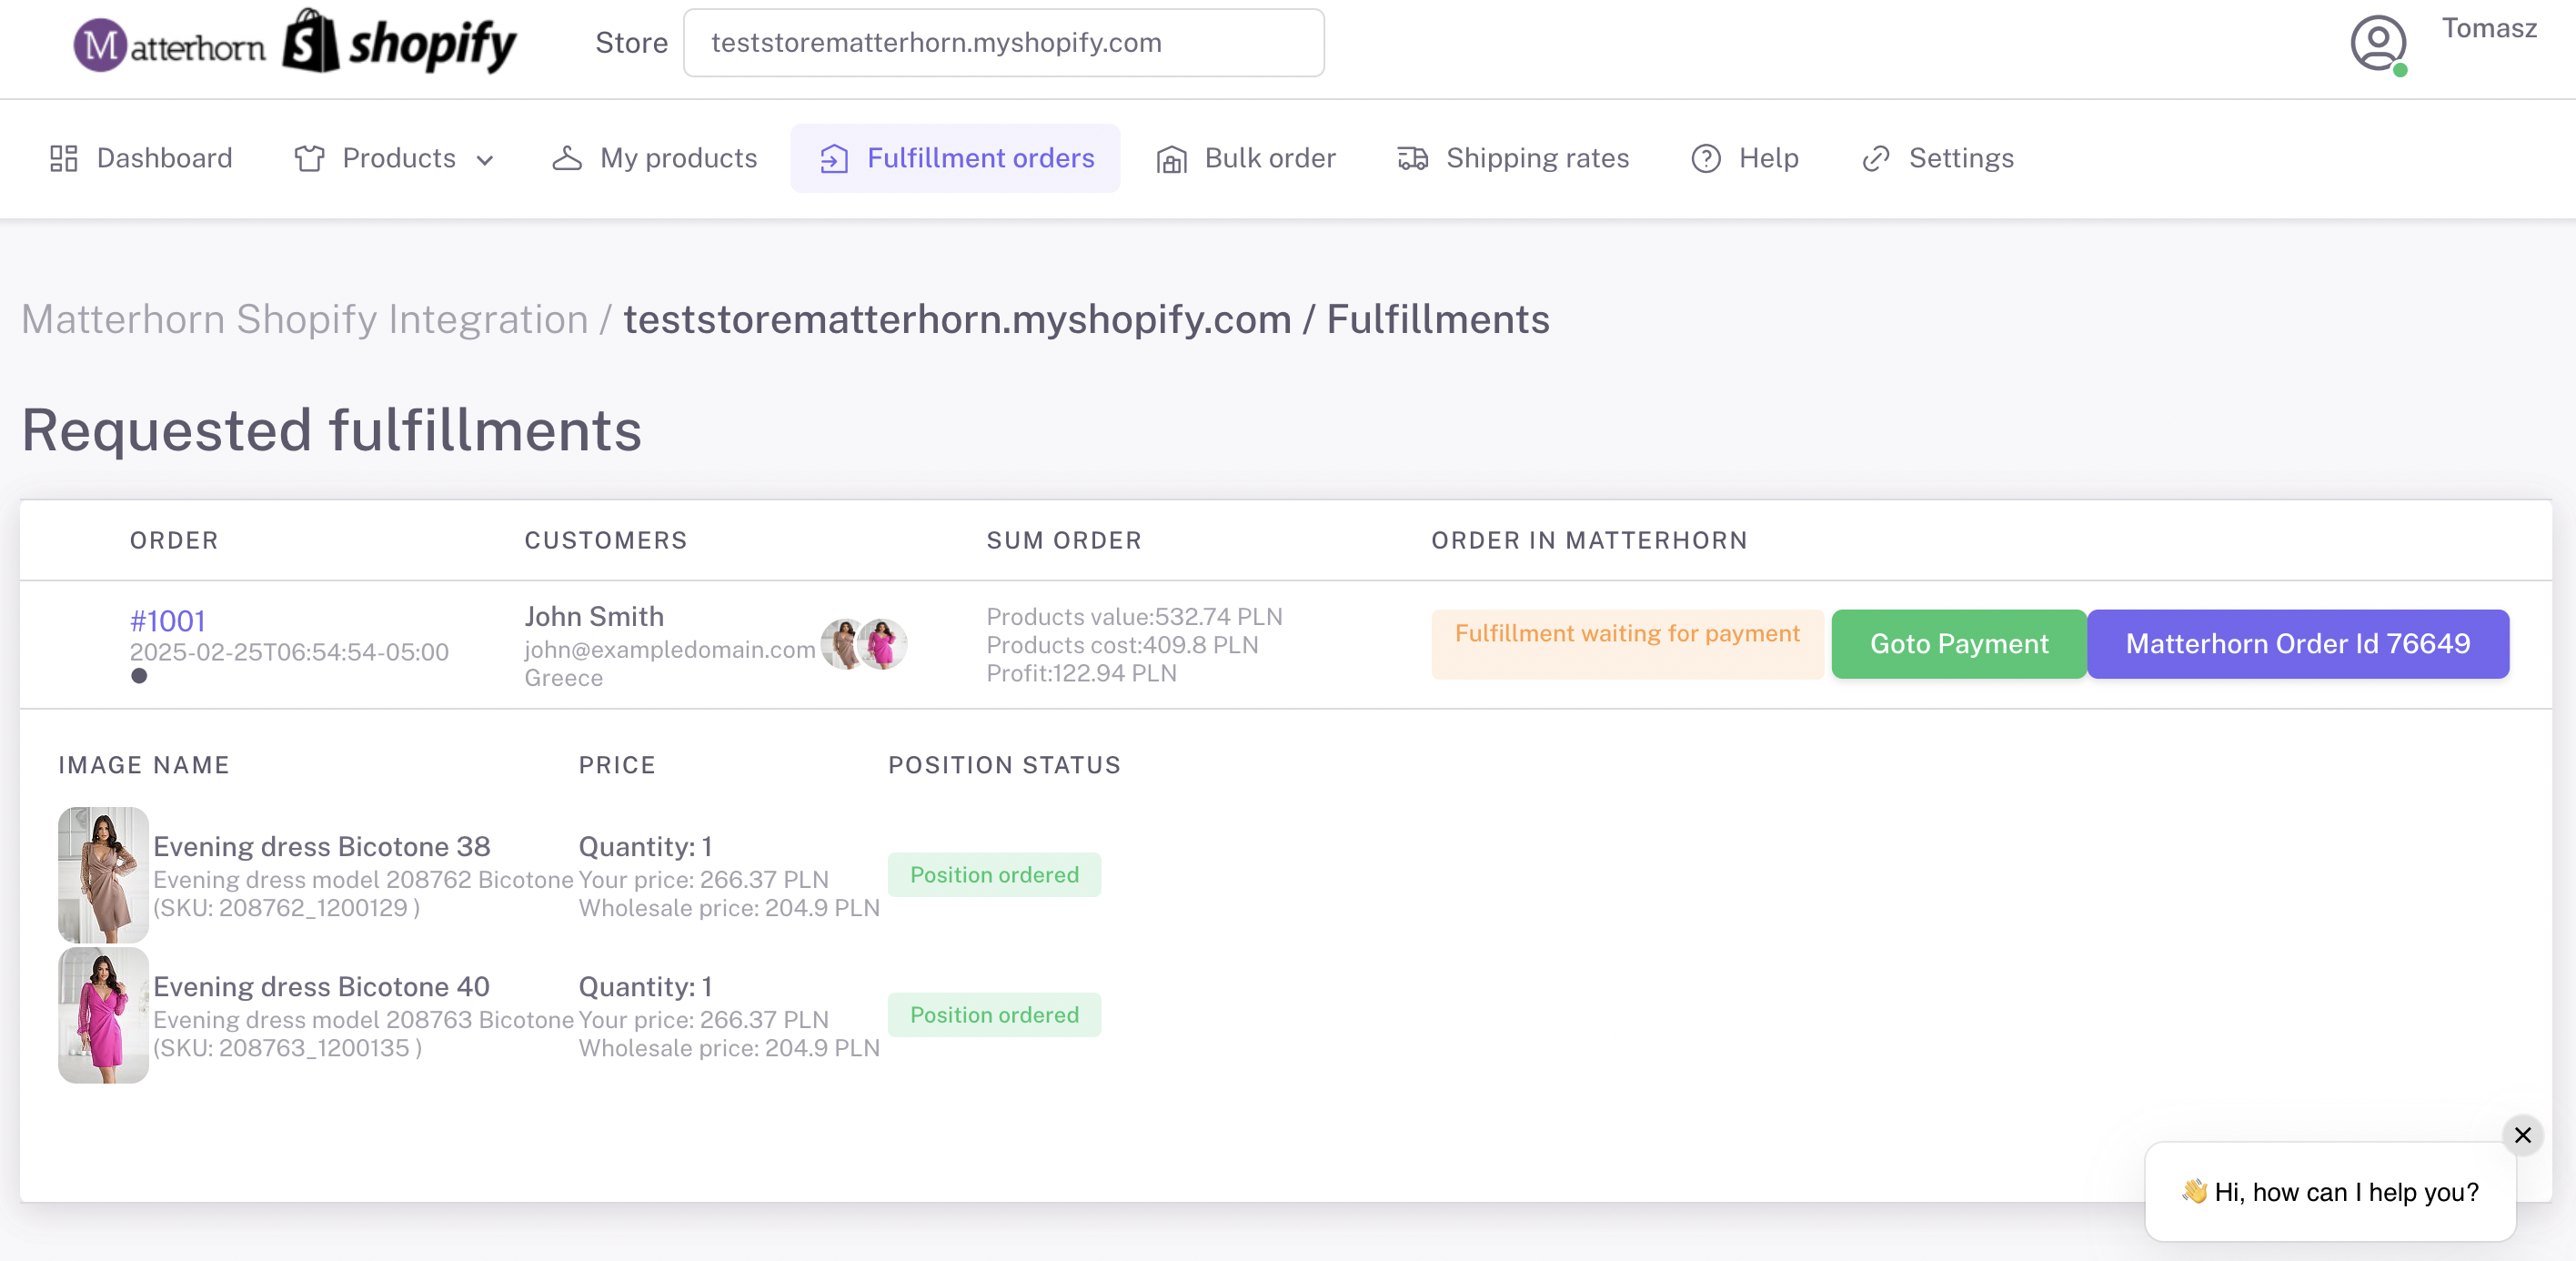
Task: Click Products value:532.74 PLN text
Action: [x=1134, y=616]
